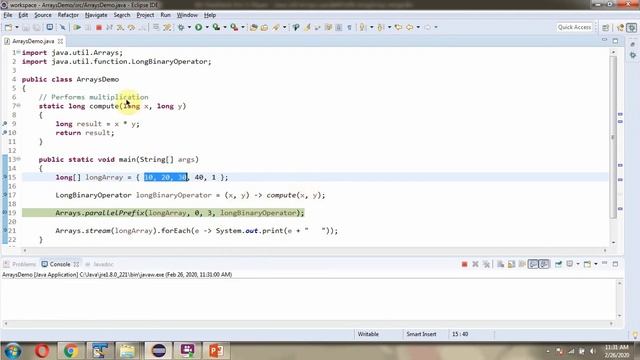Image resolution: width=640 pixels, height=360 pixels.
Task: Click the Debug bug icon in toolbar
Action: click(x=181, y=27)
